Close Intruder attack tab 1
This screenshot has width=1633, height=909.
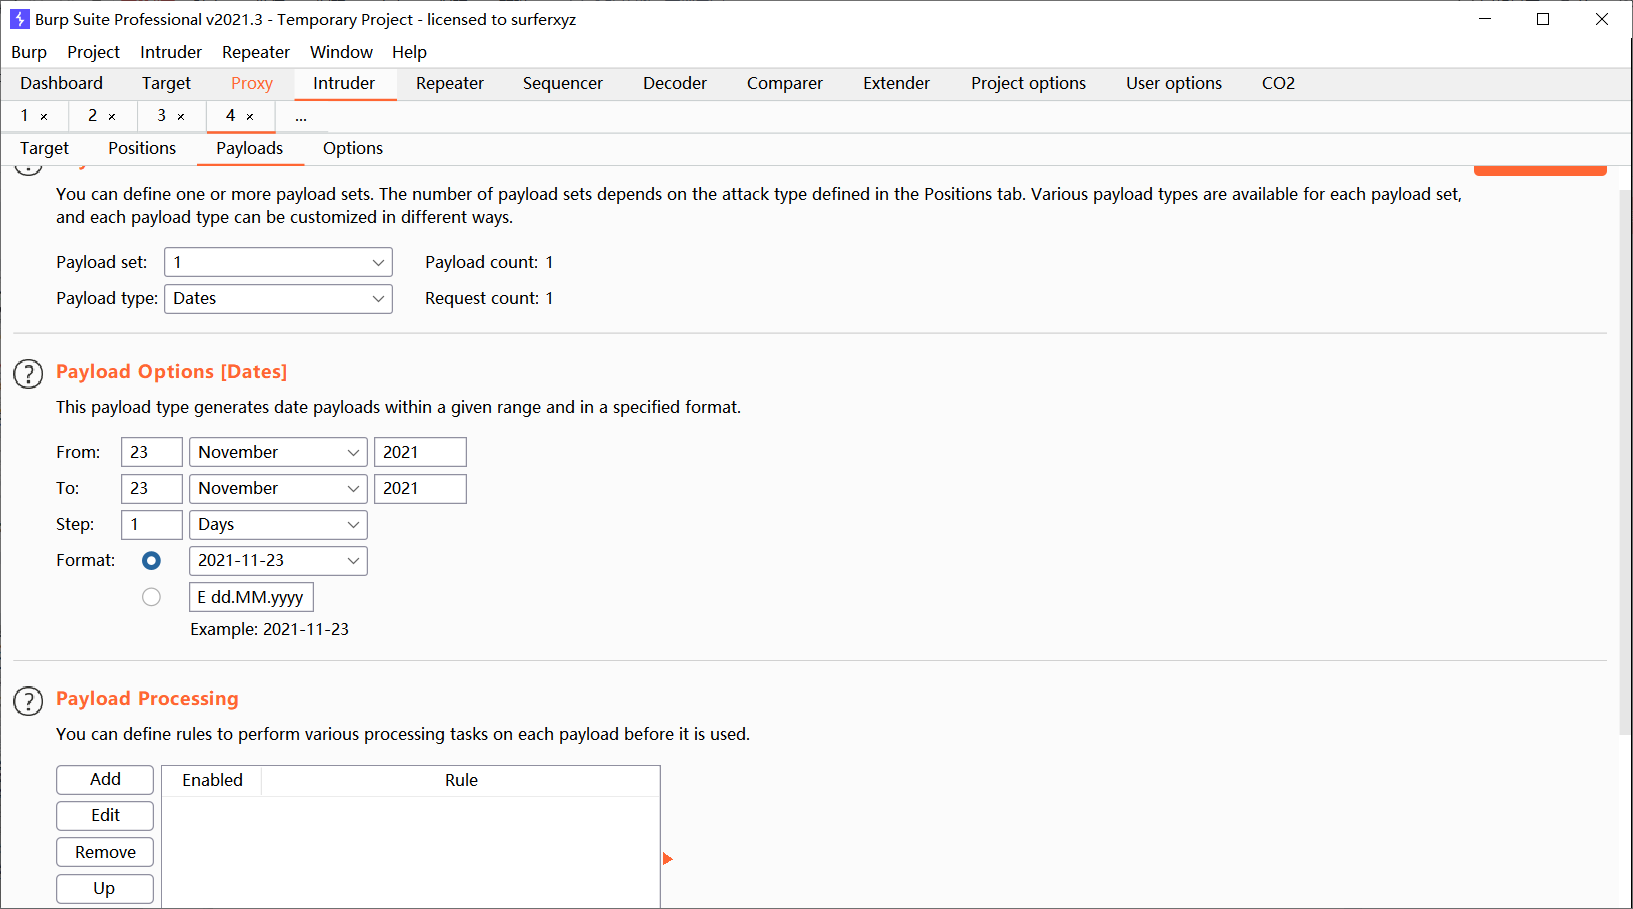(44, 117)
